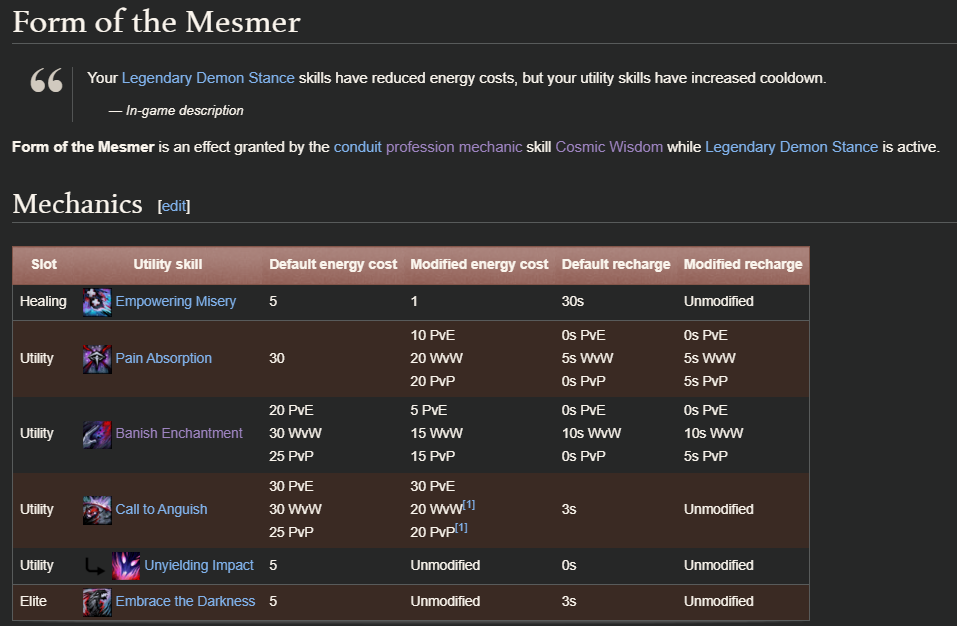
Task: Click Legendary Demon Stance link after 'while'
Action: click(x=792, y=147)
